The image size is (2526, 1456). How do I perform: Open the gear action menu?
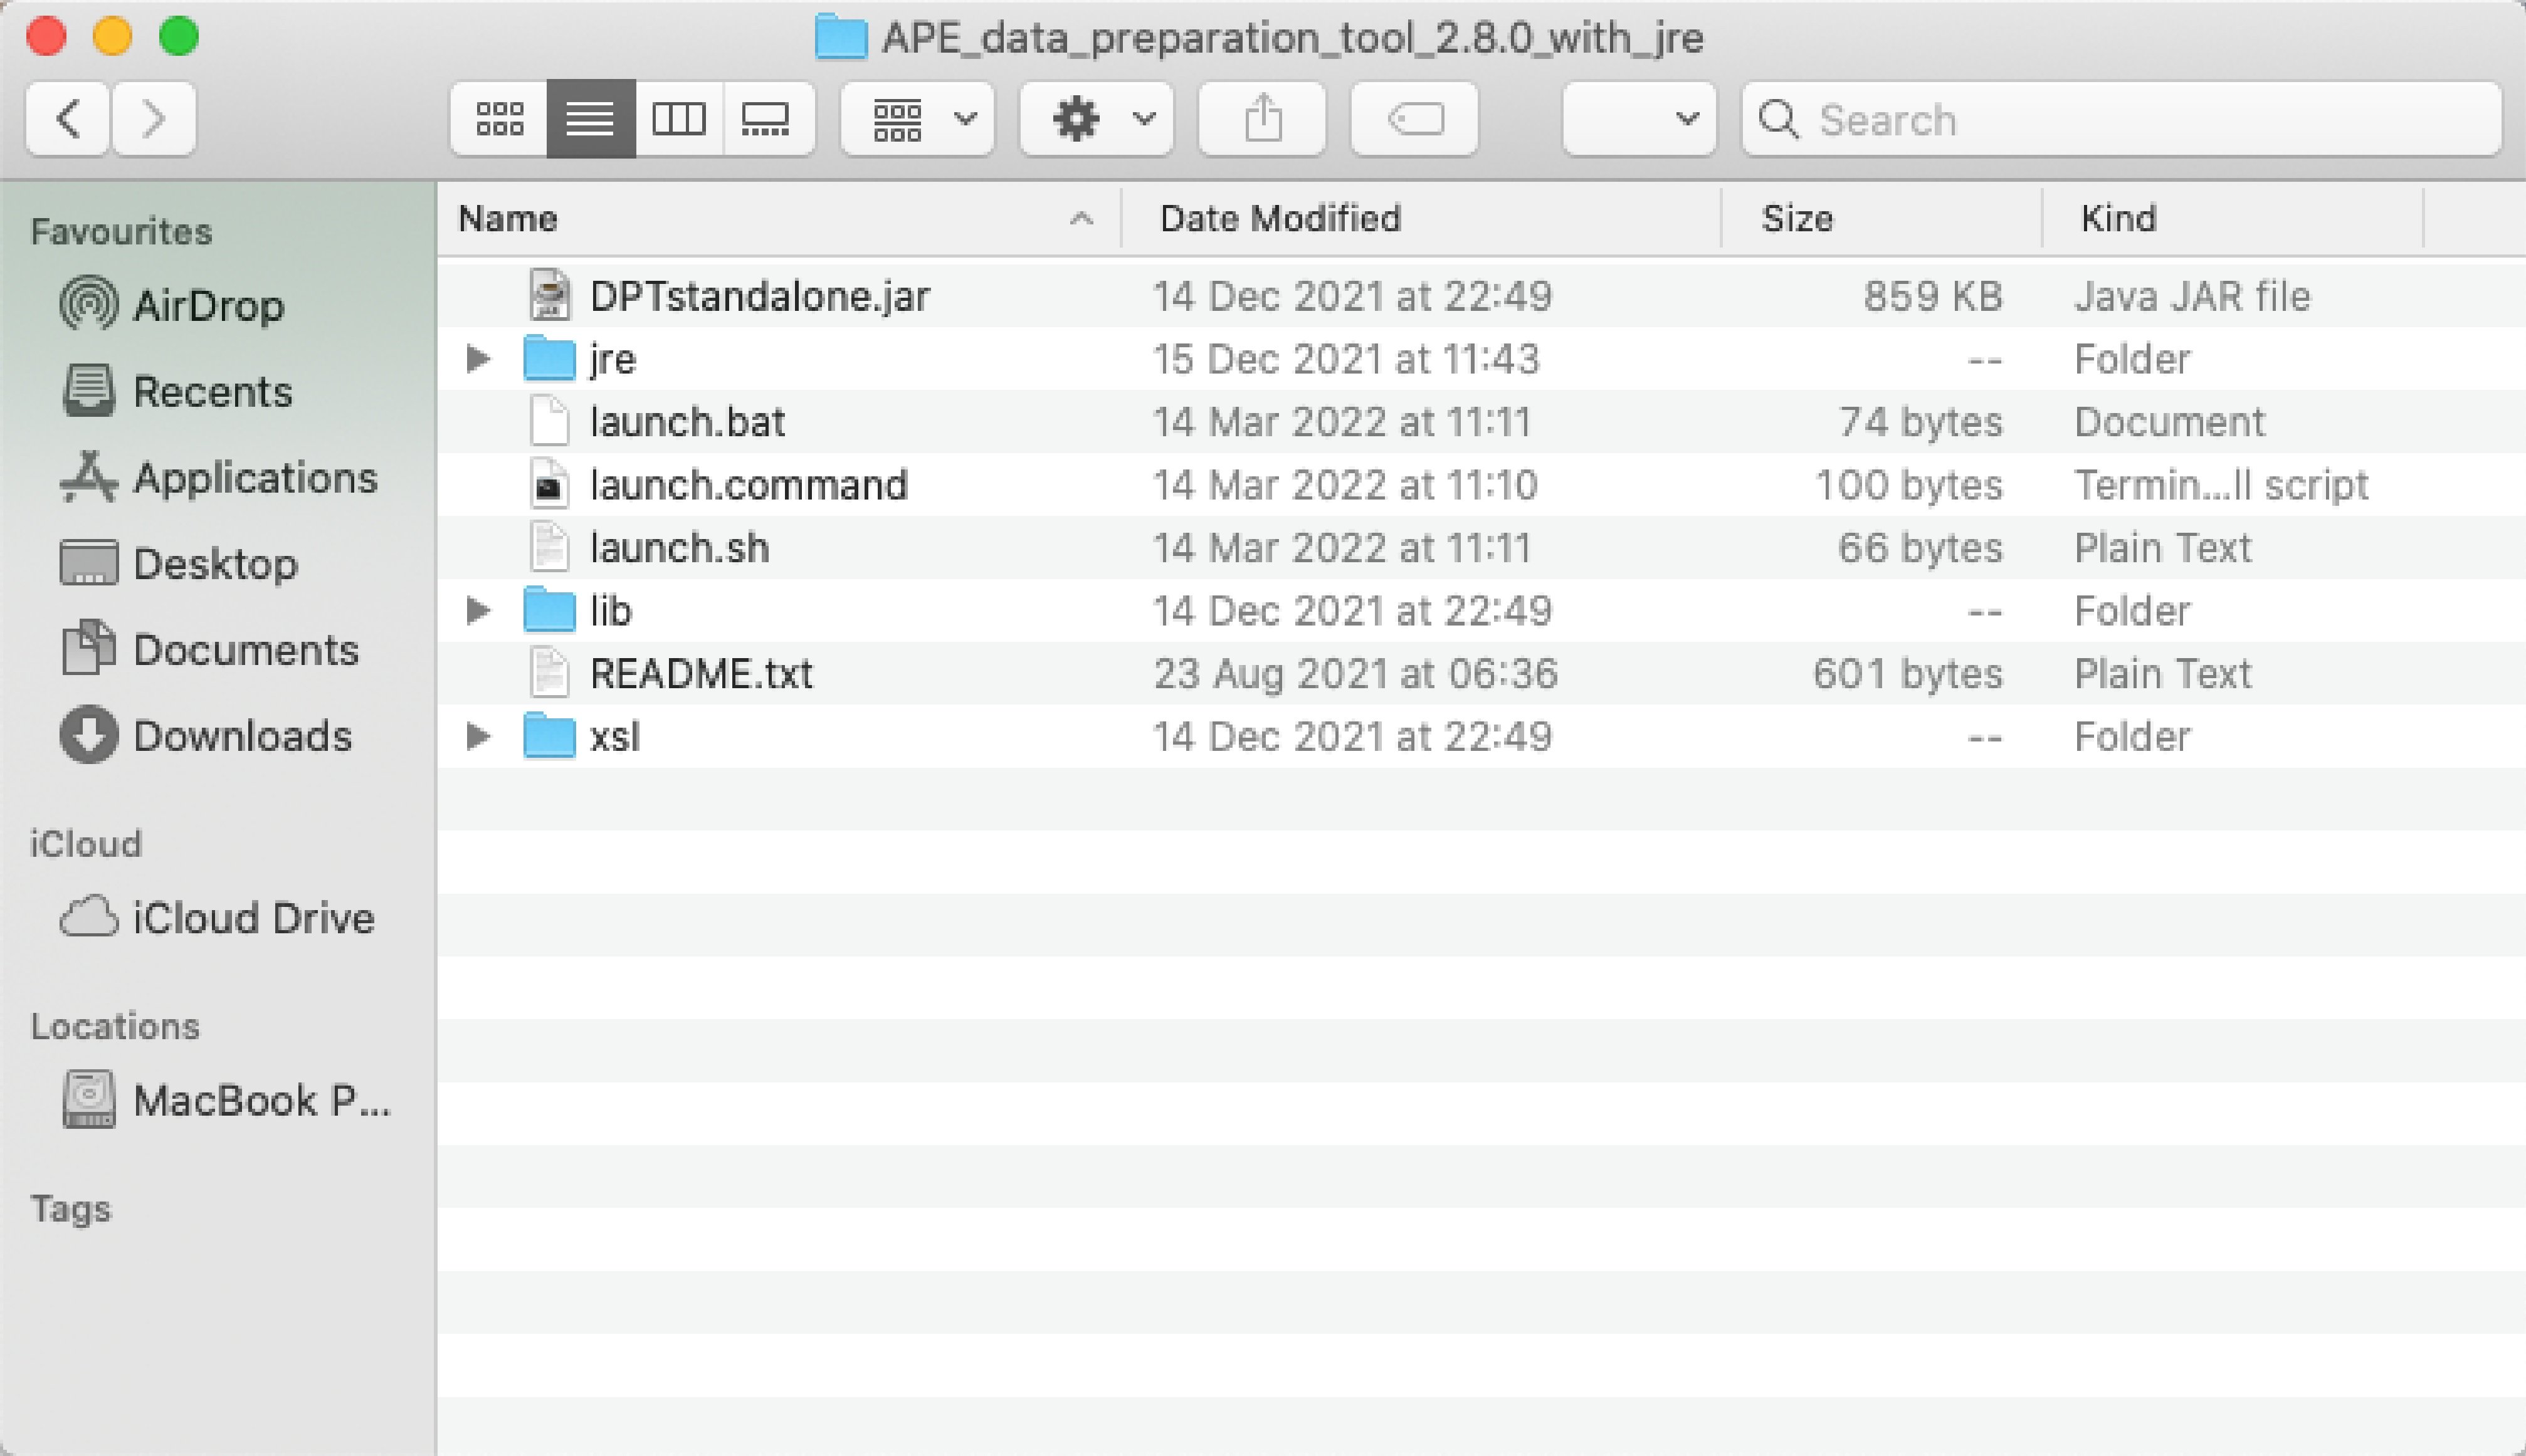tap(1097, 119)
